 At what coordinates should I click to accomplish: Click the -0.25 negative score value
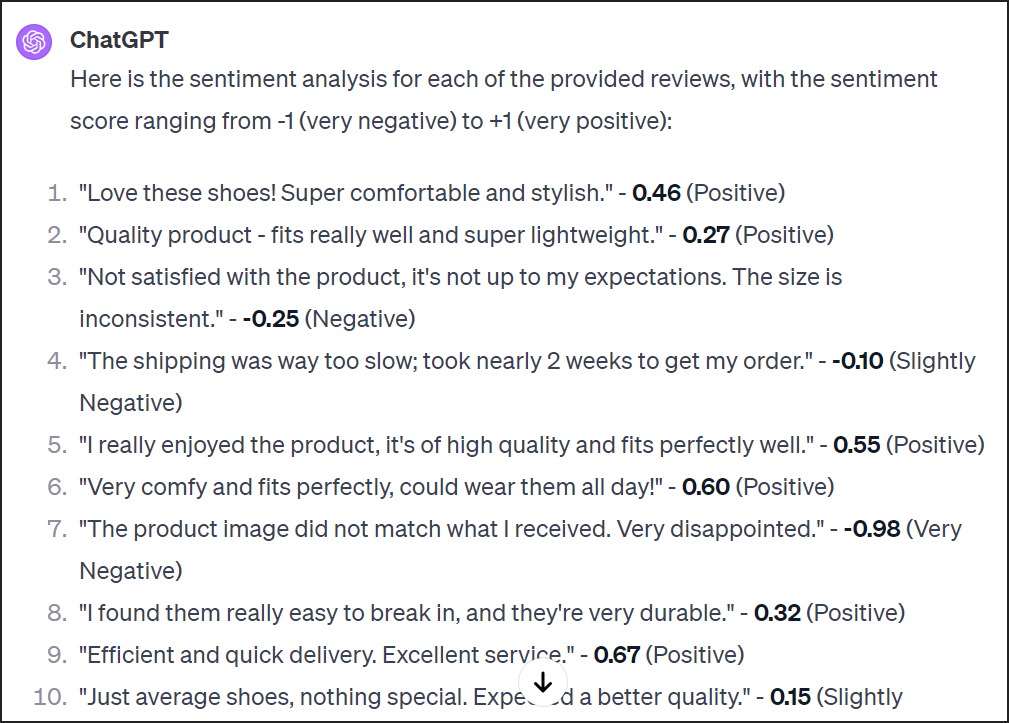(270, 319)
